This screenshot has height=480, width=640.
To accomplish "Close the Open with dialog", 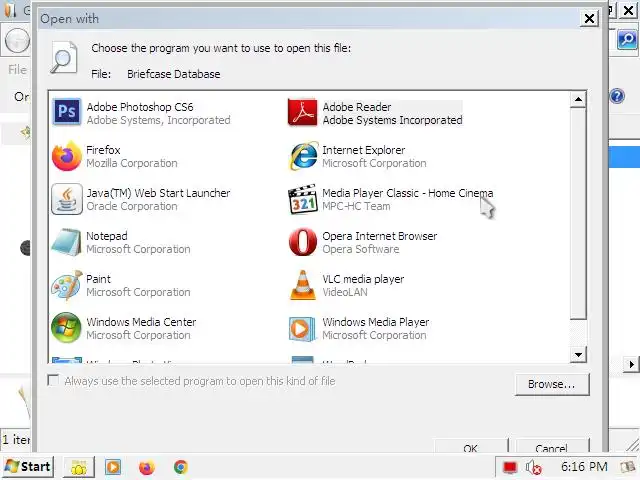I will (x=589, y=18).
